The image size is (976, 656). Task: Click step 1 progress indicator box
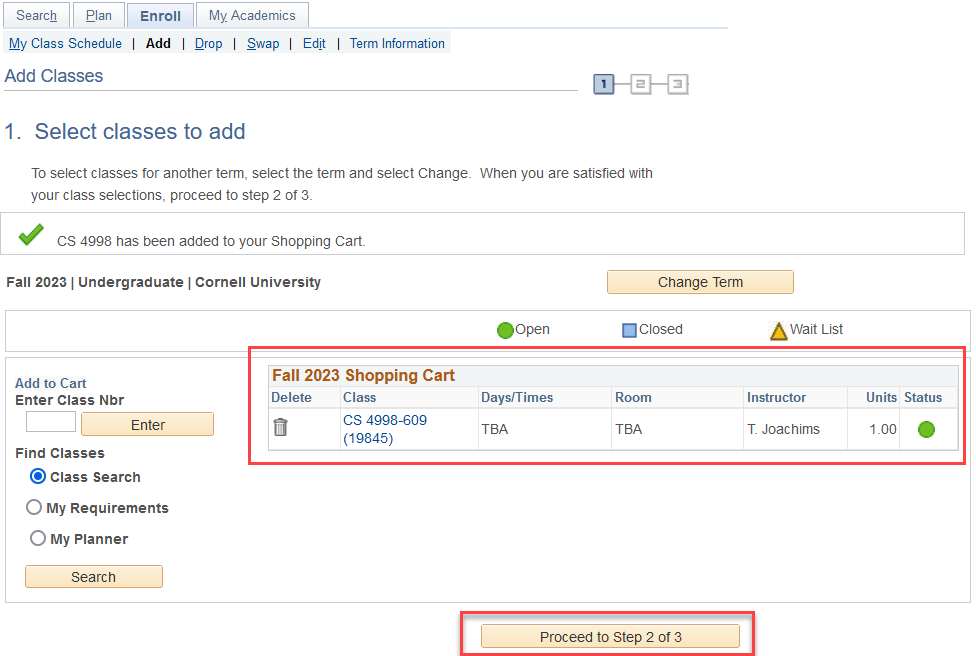click(603, 84)
